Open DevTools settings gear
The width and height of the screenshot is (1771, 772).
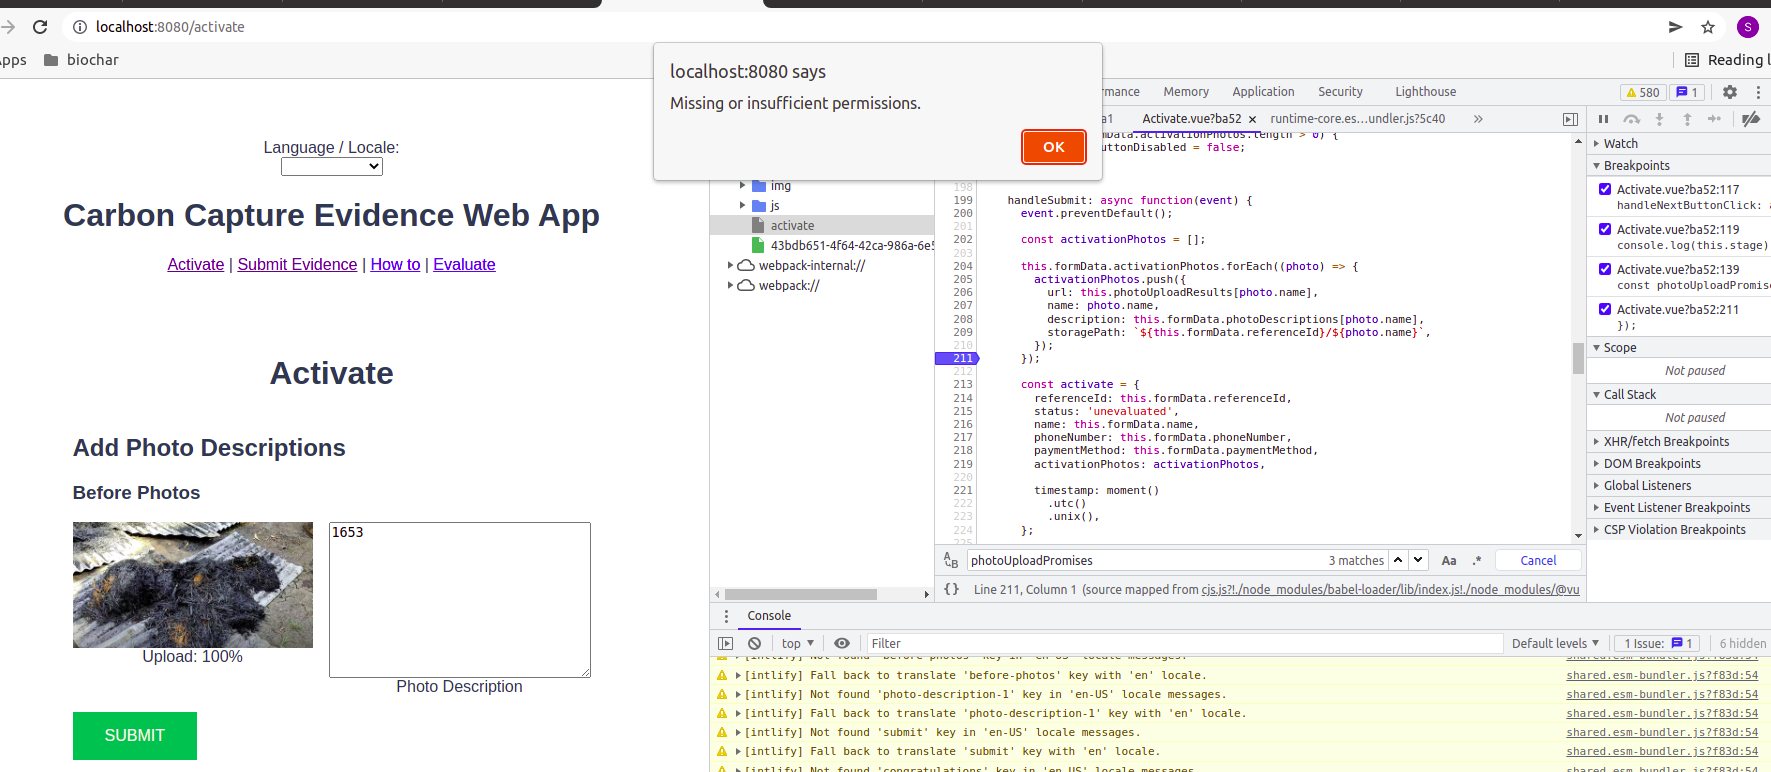1730,92
